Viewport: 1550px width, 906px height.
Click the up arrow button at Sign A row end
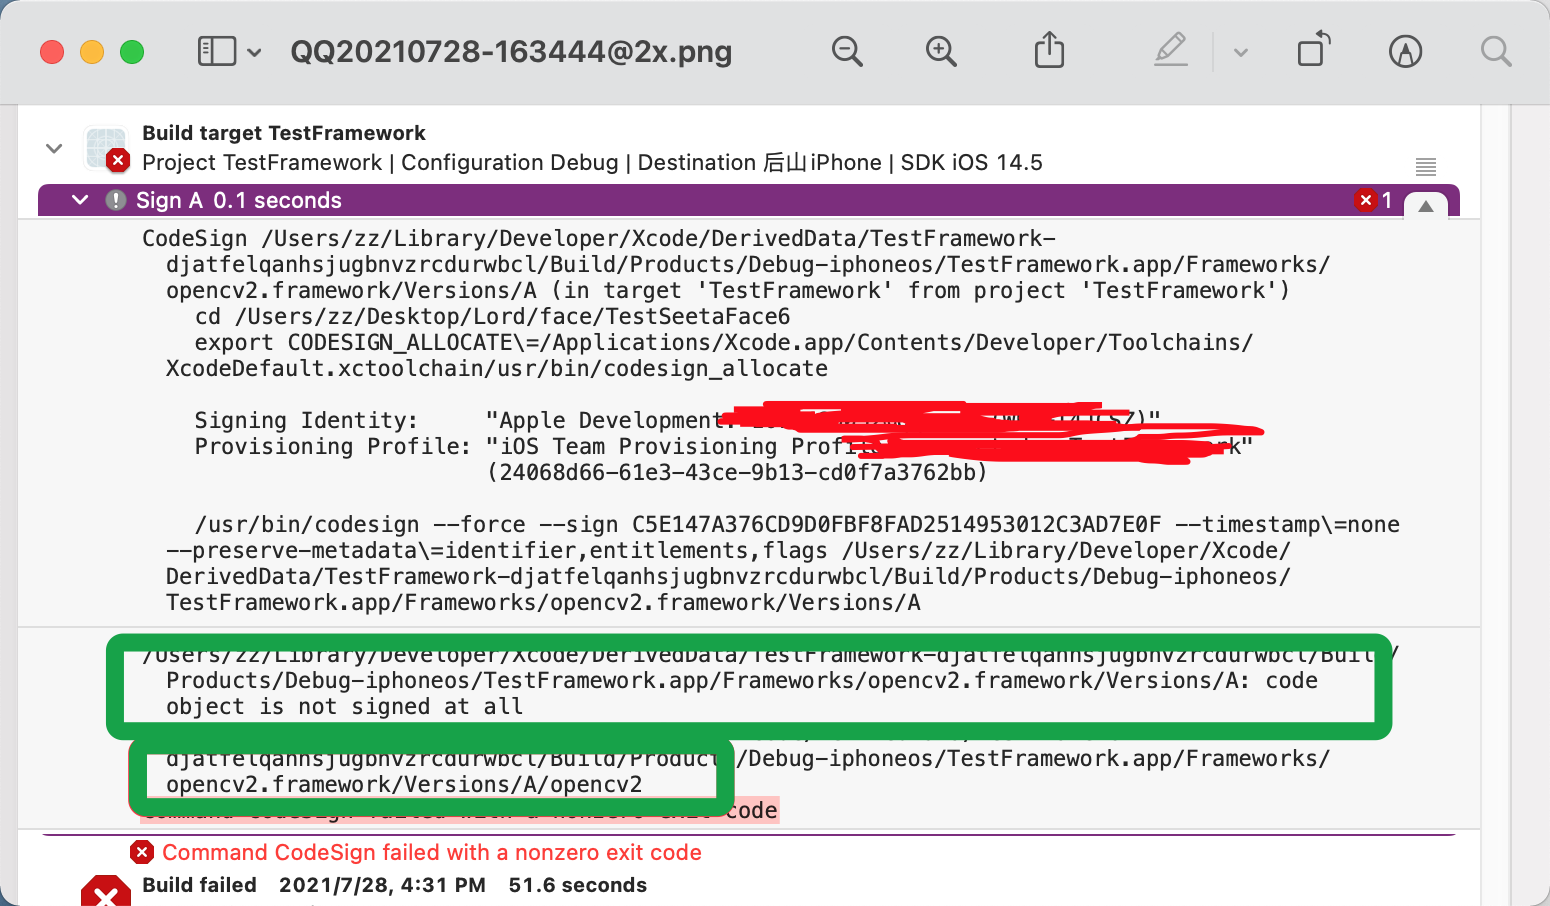pyautogui.click(x=1426, y=206)
